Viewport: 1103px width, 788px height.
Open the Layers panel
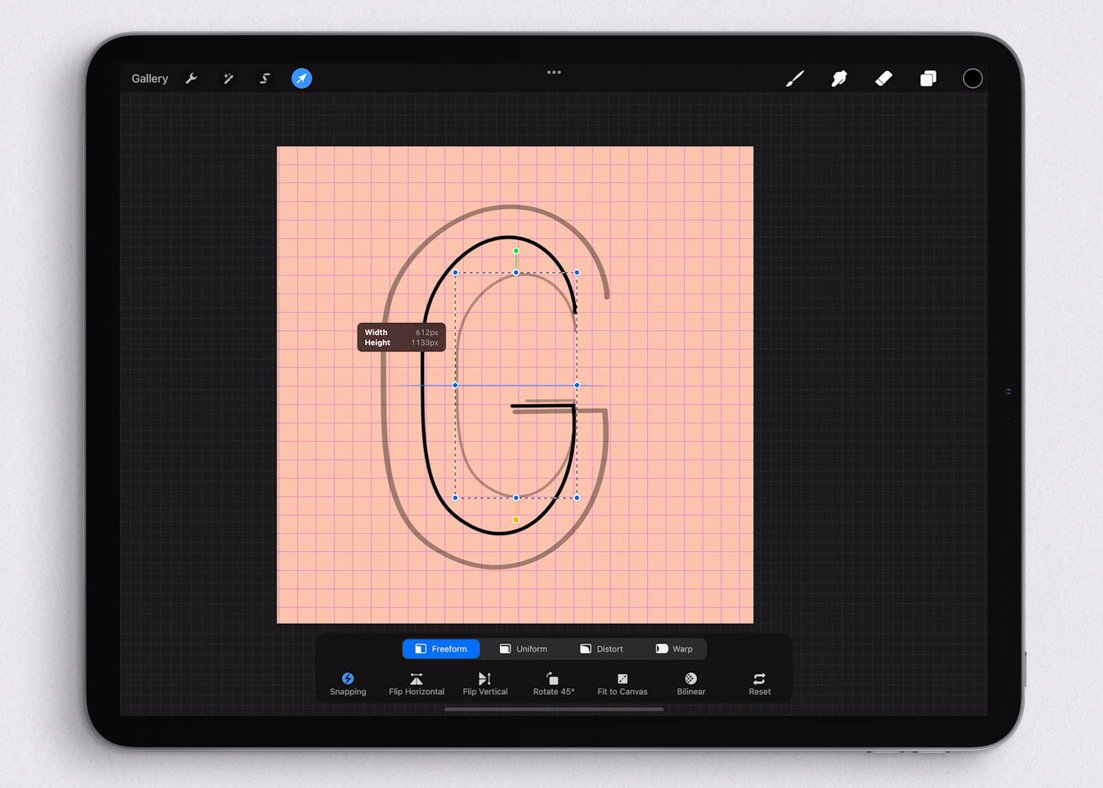point(928,78)
